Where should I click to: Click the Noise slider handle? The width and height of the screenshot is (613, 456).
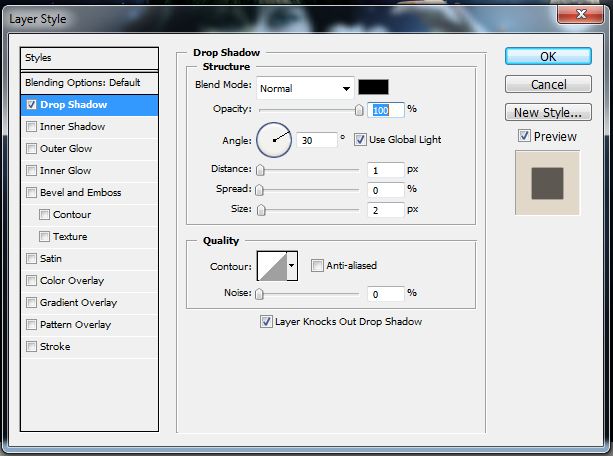tap(259, 294)
